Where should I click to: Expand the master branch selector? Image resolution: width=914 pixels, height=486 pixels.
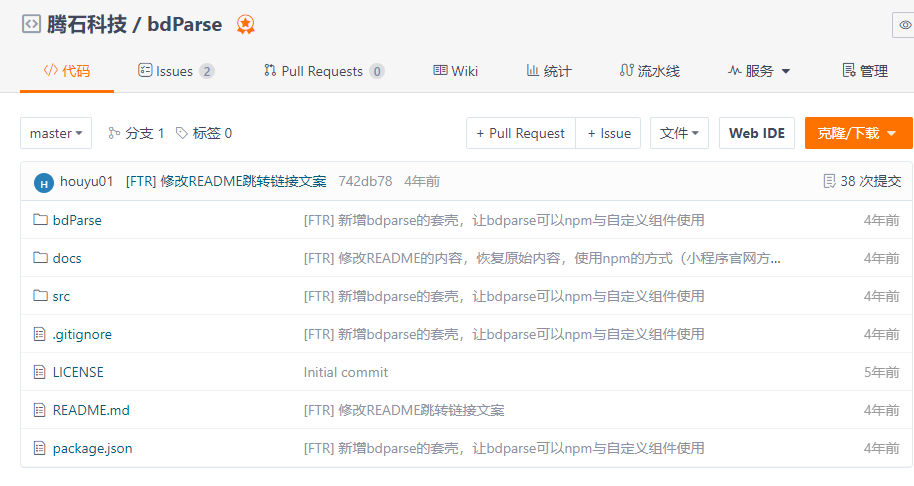tap(56, 133)
